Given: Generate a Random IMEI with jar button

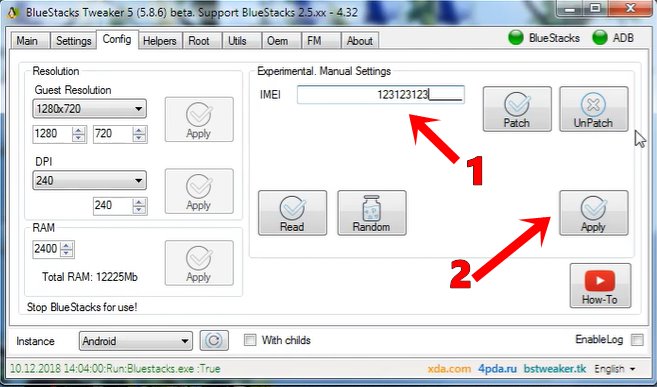Looking at the screenshot, I should [372, 213].
